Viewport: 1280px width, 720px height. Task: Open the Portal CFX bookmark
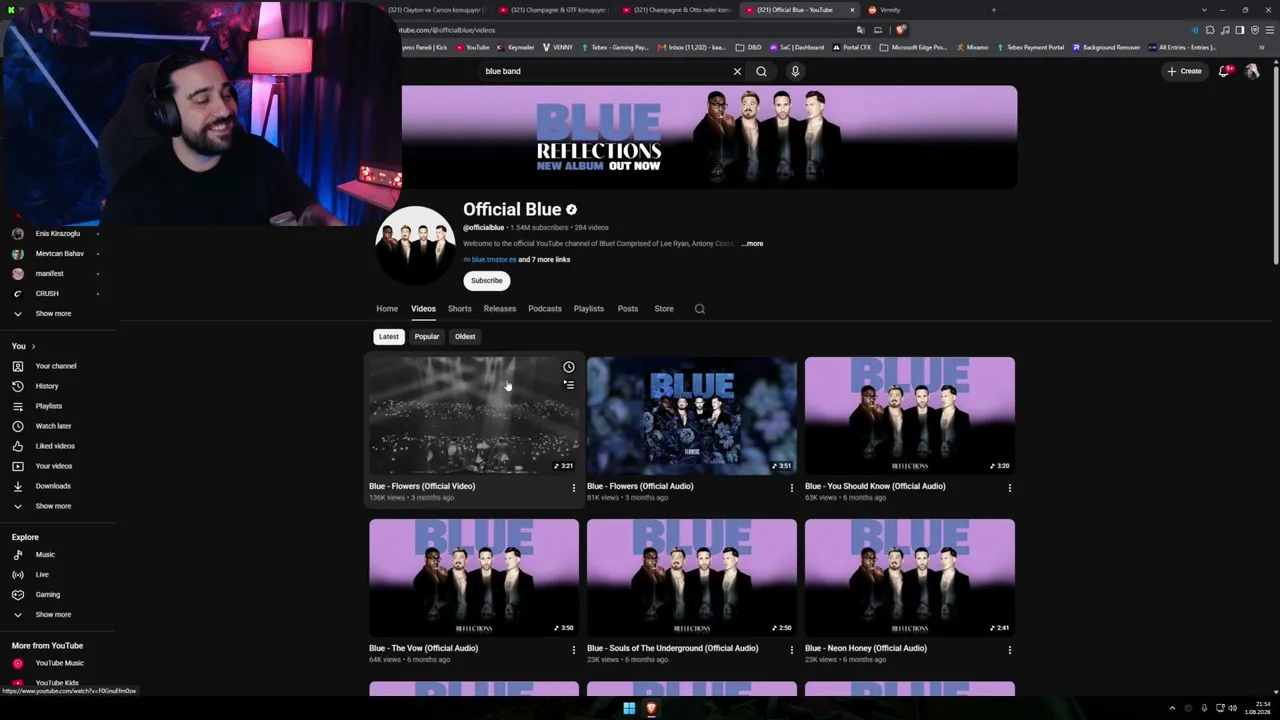[852, 47]
